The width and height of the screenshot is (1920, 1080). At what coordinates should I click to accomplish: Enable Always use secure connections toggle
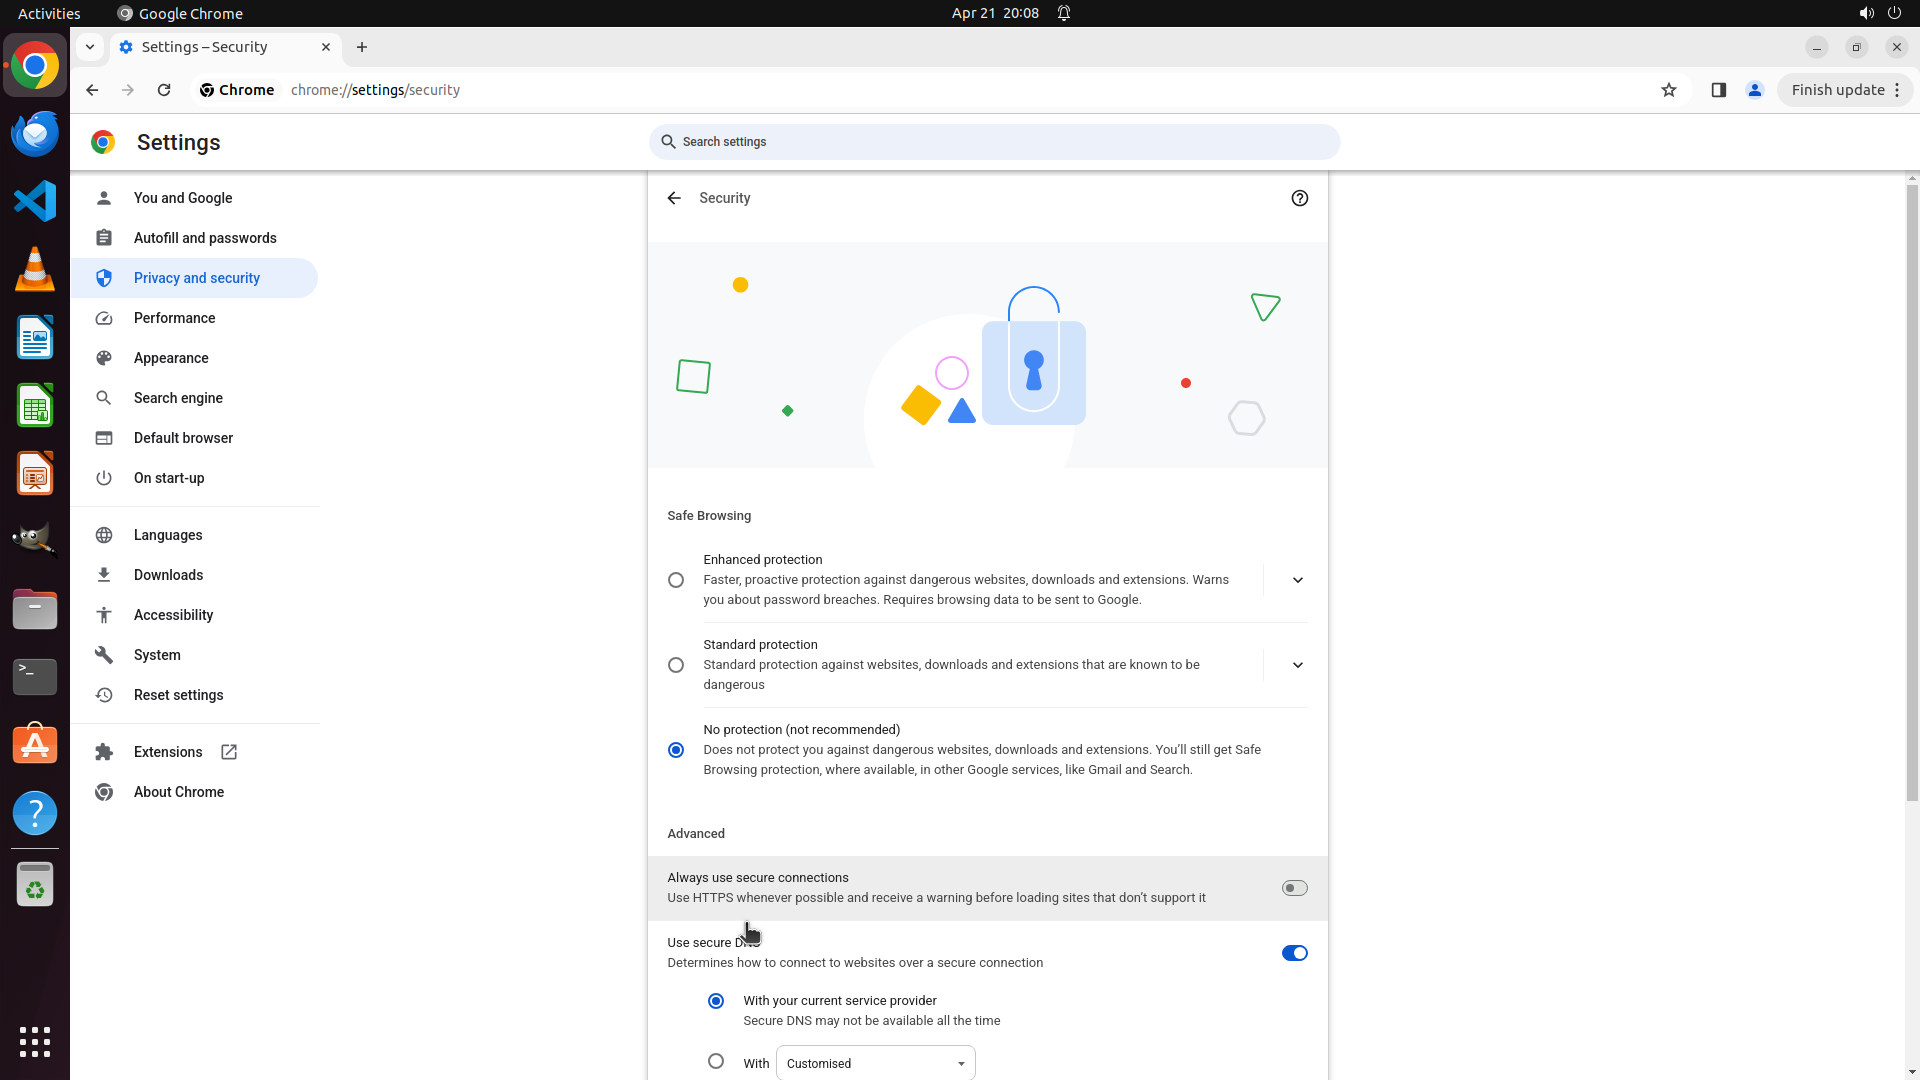coord(1294,888)
